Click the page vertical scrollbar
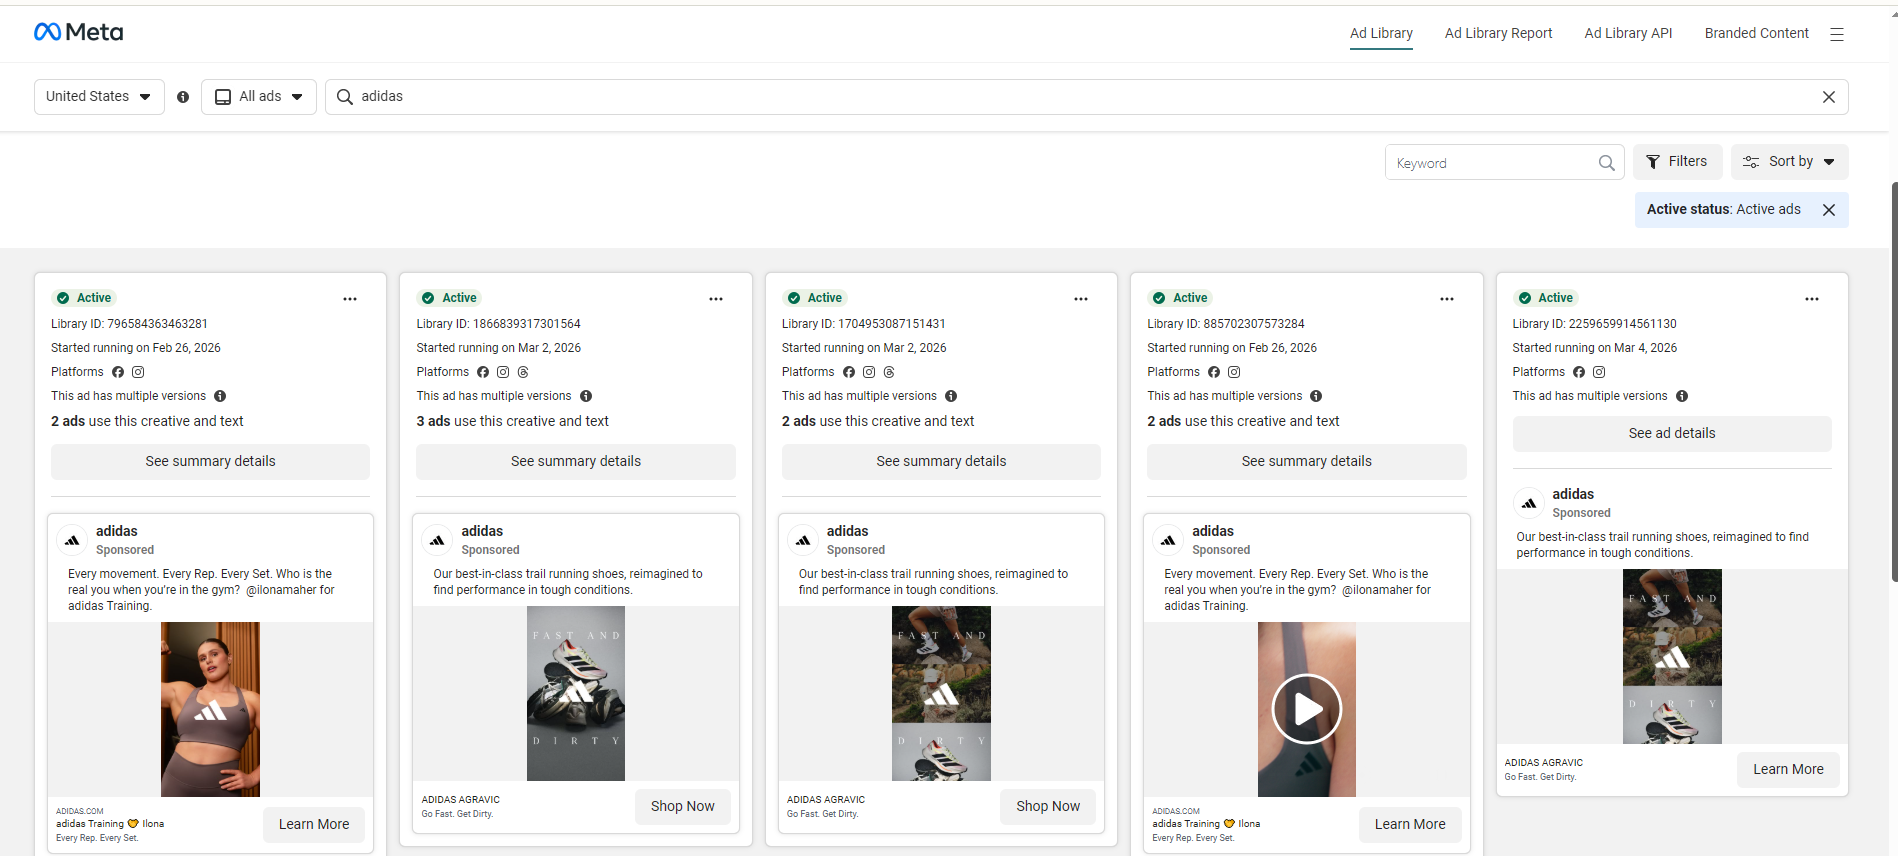The image size is (1898, 856). point(1894,380)
